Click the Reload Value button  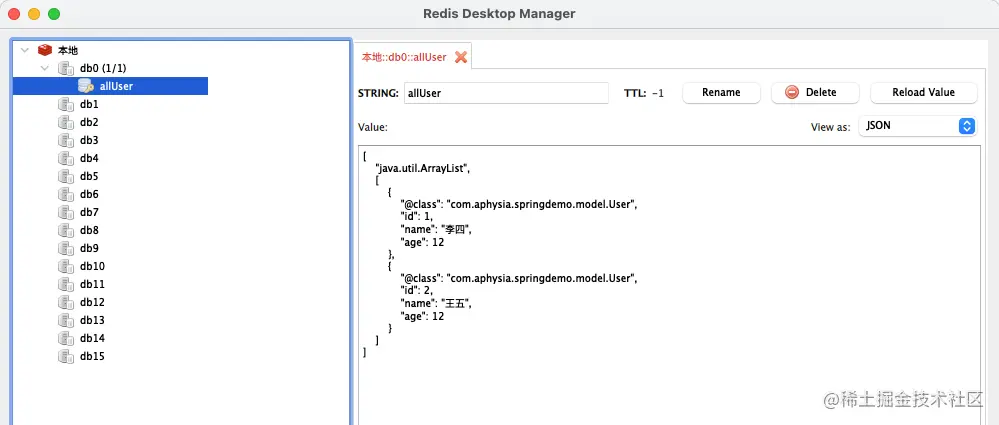click(923, 92)
